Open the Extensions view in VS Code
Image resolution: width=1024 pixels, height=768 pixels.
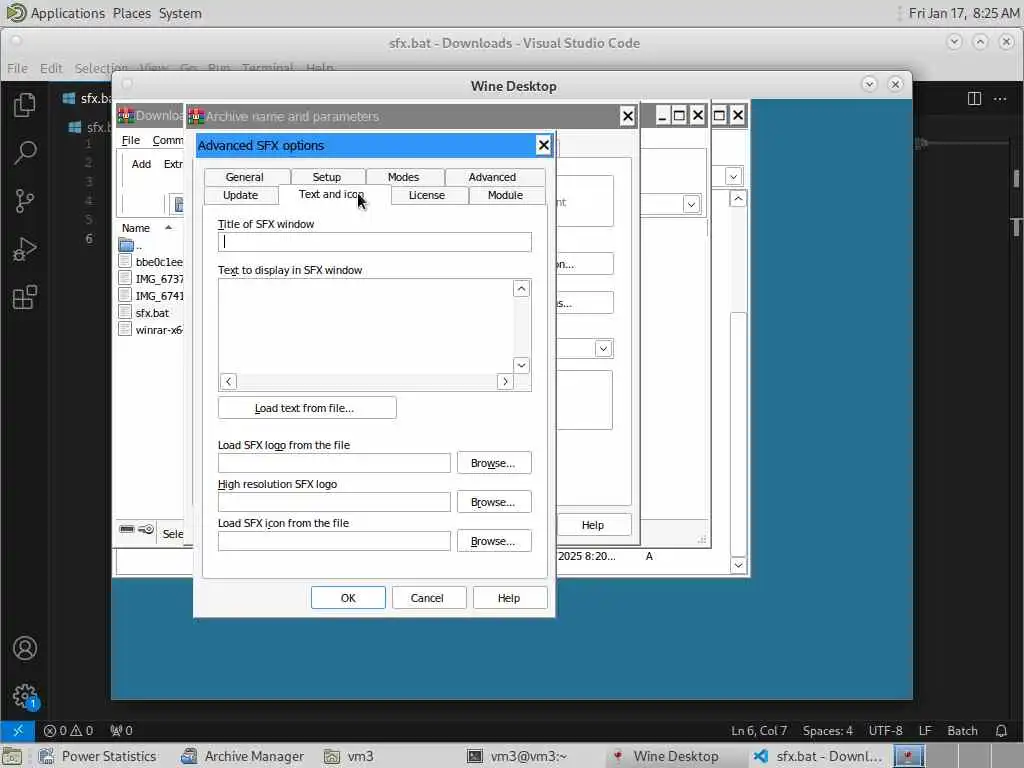24,297
